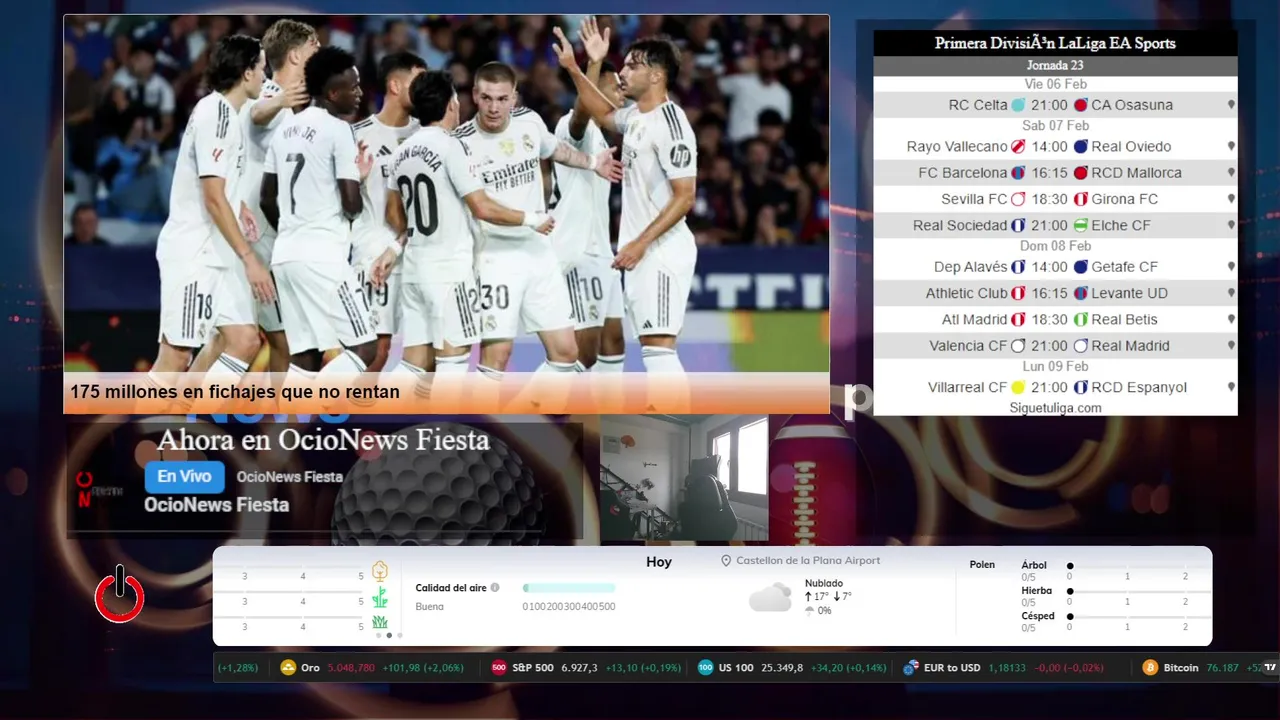Select the Real Madrid crest
Image resolution: width=1280 pixels, height=720 pixels.
click(x=1081, y=346)
